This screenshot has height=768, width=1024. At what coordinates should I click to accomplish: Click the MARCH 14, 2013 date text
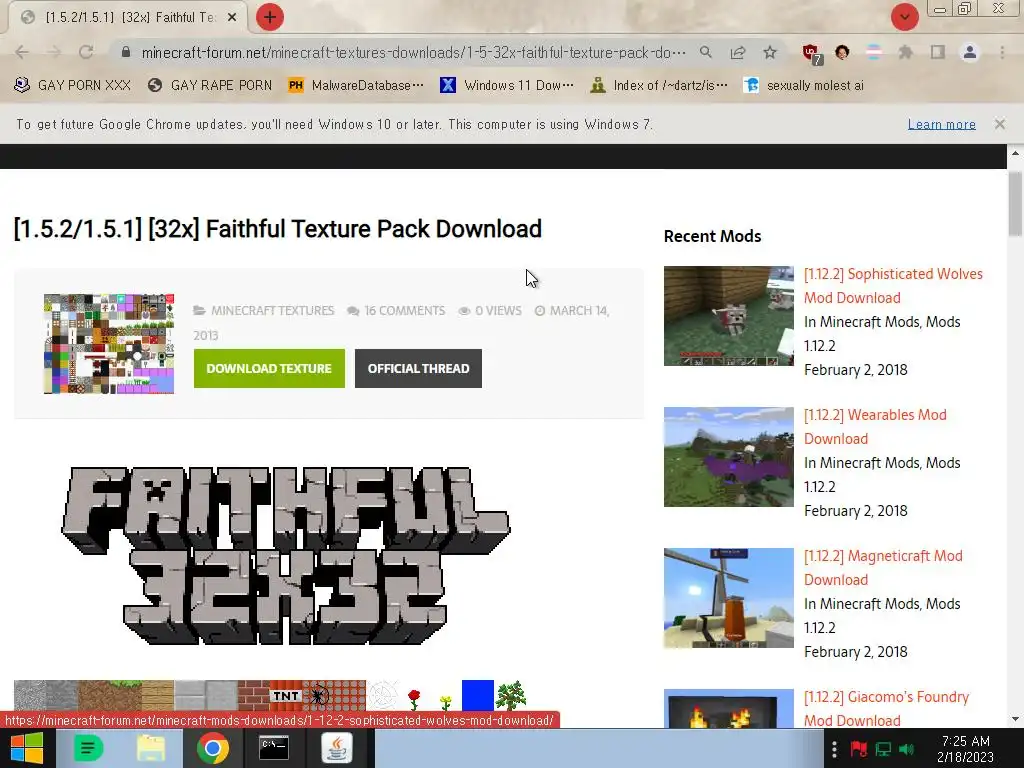pyautogui.click(x=401, y=323)
